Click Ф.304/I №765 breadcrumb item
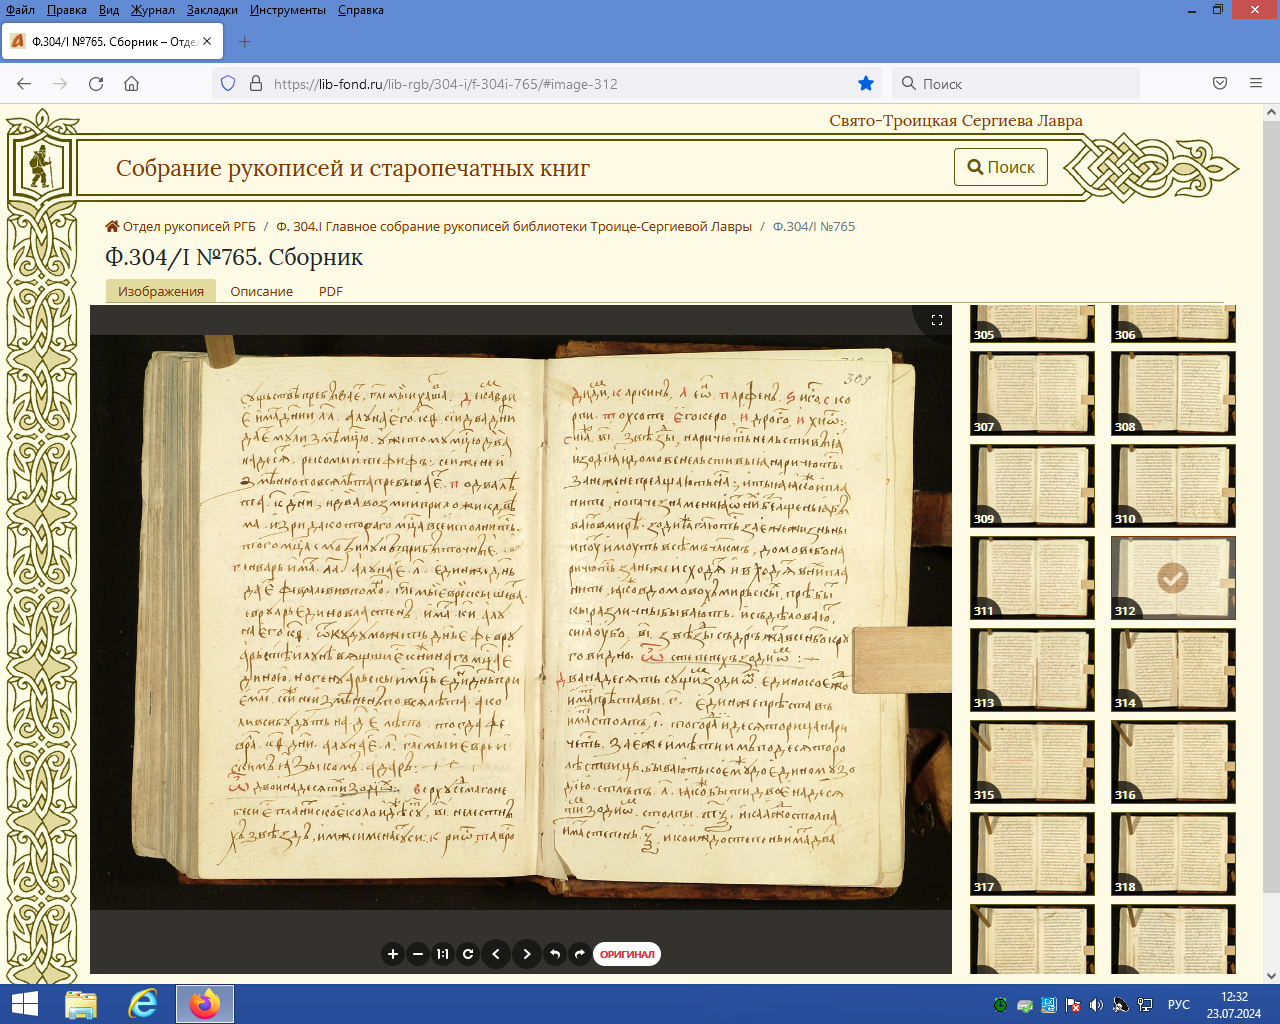 point(814,227)
